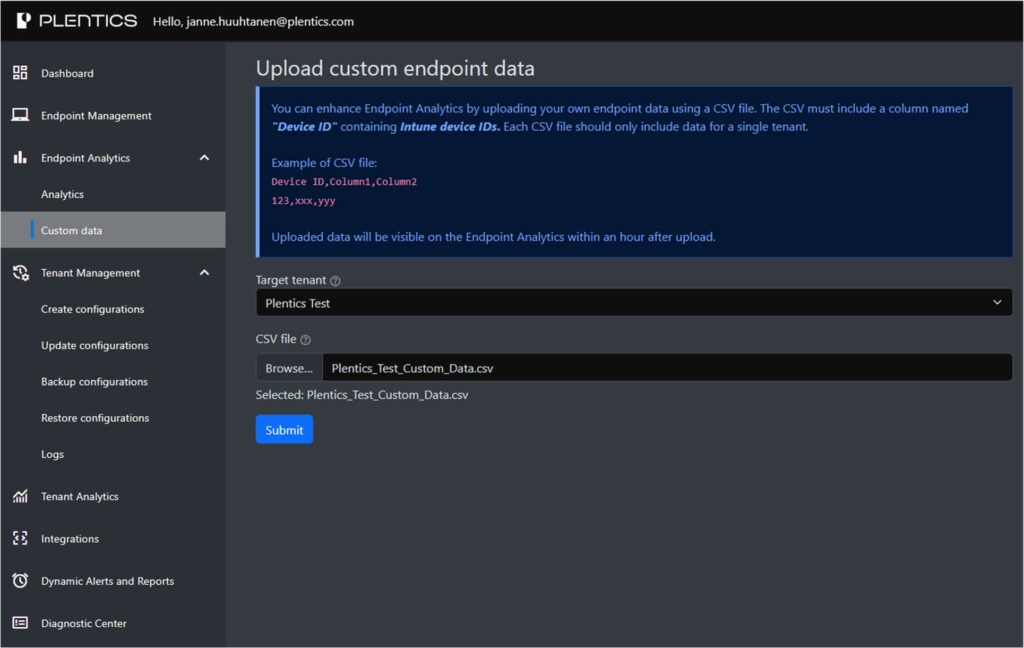
Task: Click the Tenant Analytics chart icon
Action: [x=20, y=496]
